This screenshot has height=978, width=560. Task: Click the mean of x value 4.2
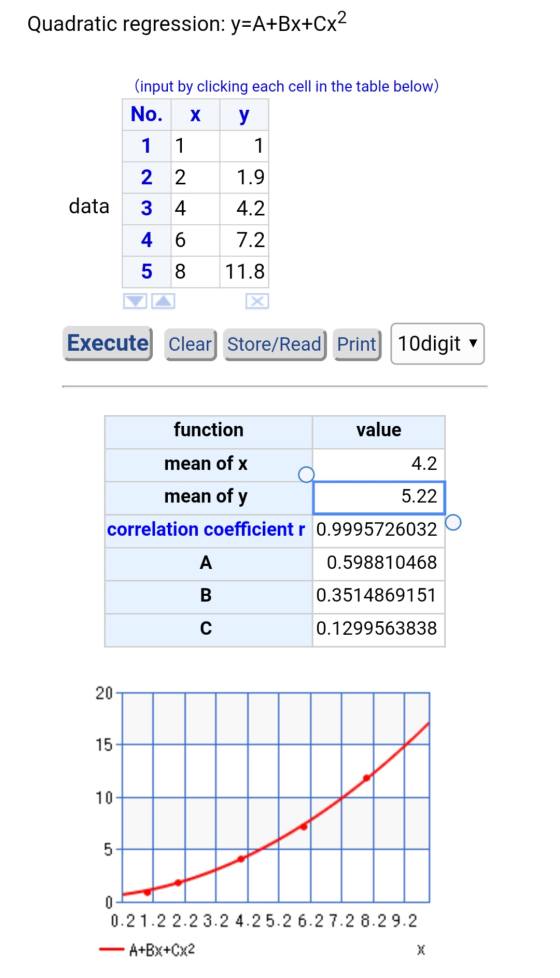(x=379, y=464)
